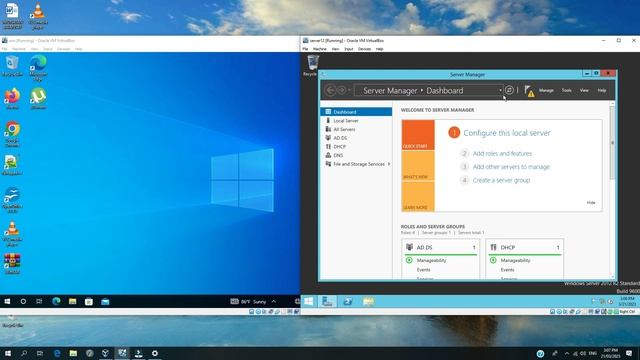Open the Help menu in Server Manager

pyautogui.click(x=602, y=90)
